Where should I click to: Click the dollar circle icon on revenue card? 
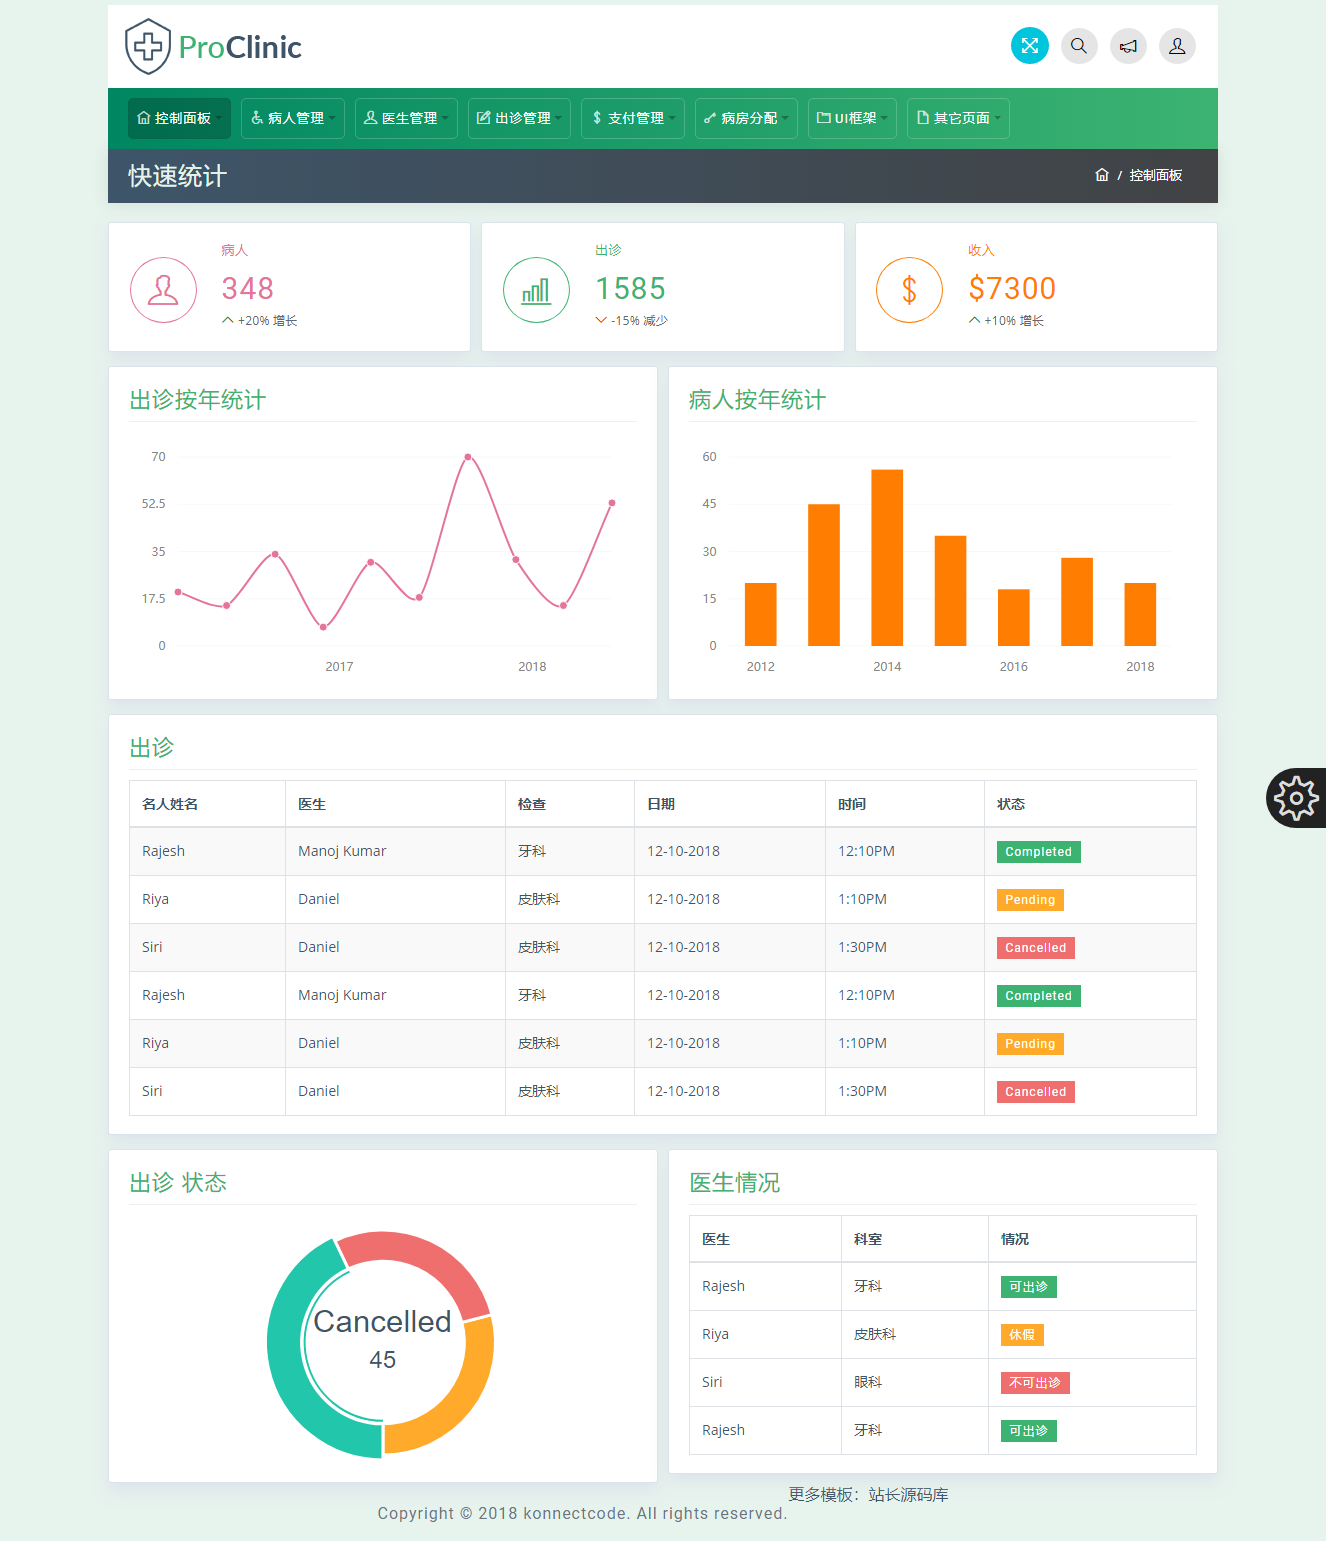pos(909,289)
